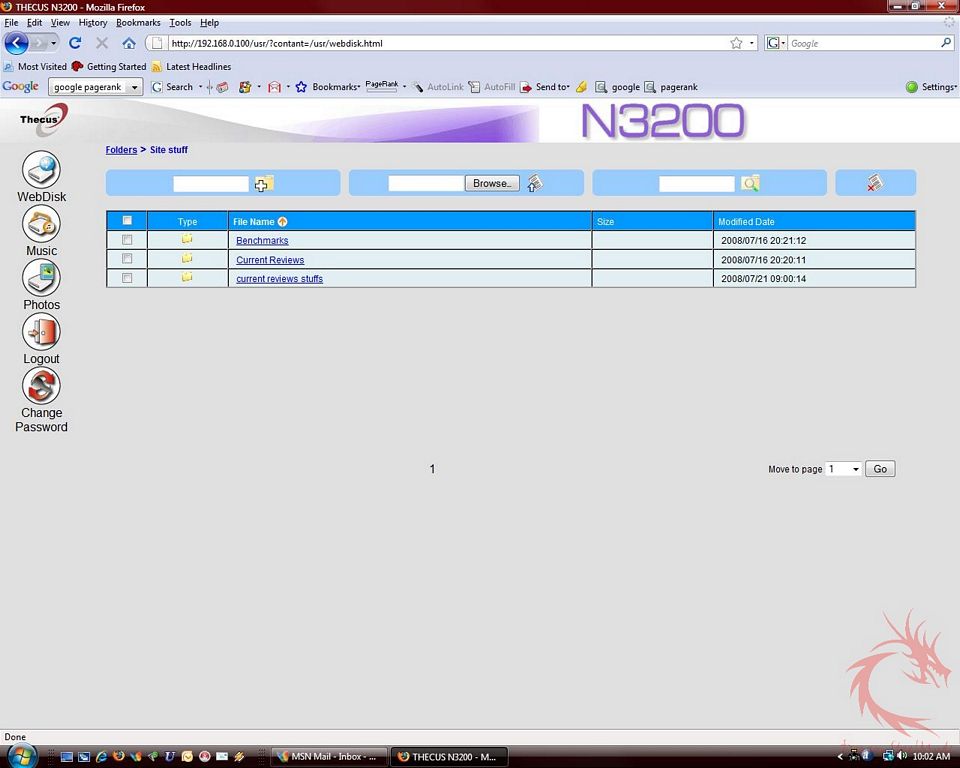The width and height of the screenshot is (960, 768).
Task: Click the Latest Headlines bookmark
Action: 191,66
